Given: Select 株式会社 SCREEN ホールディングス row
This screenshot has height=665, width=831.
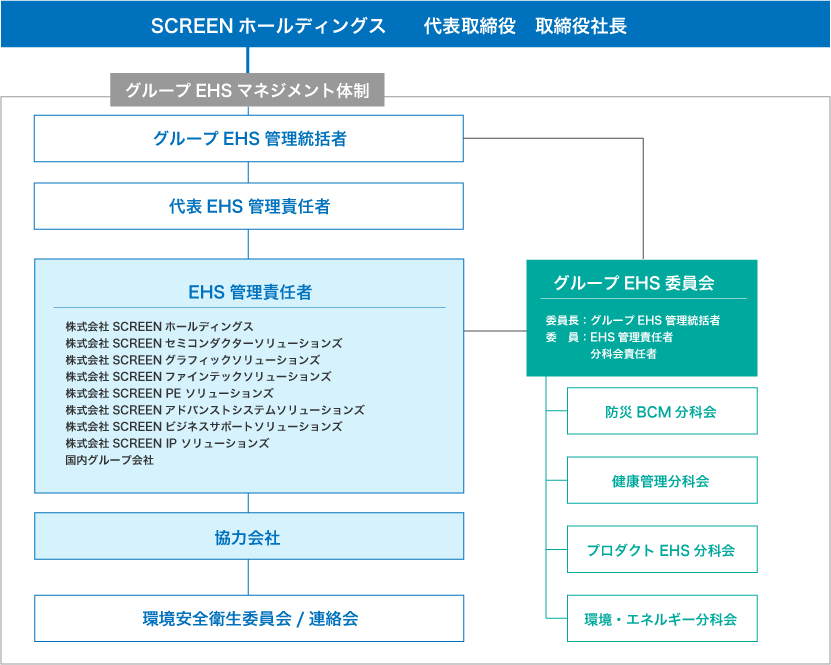Looking at the screenshot, I should click(x=160, y=326).
